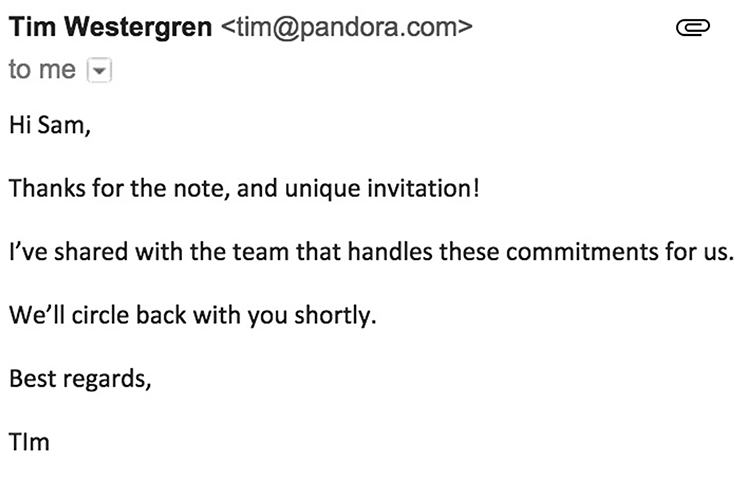Click the word 'with' before 'you shortly'
This screenshot has width=750, height=482.
(216, 315)
